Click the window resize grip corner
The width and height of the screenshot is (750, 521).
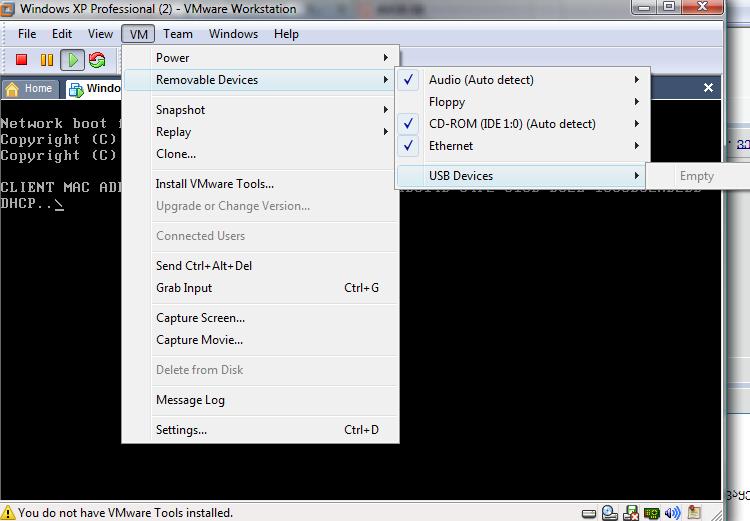click(x=716, y=514)
